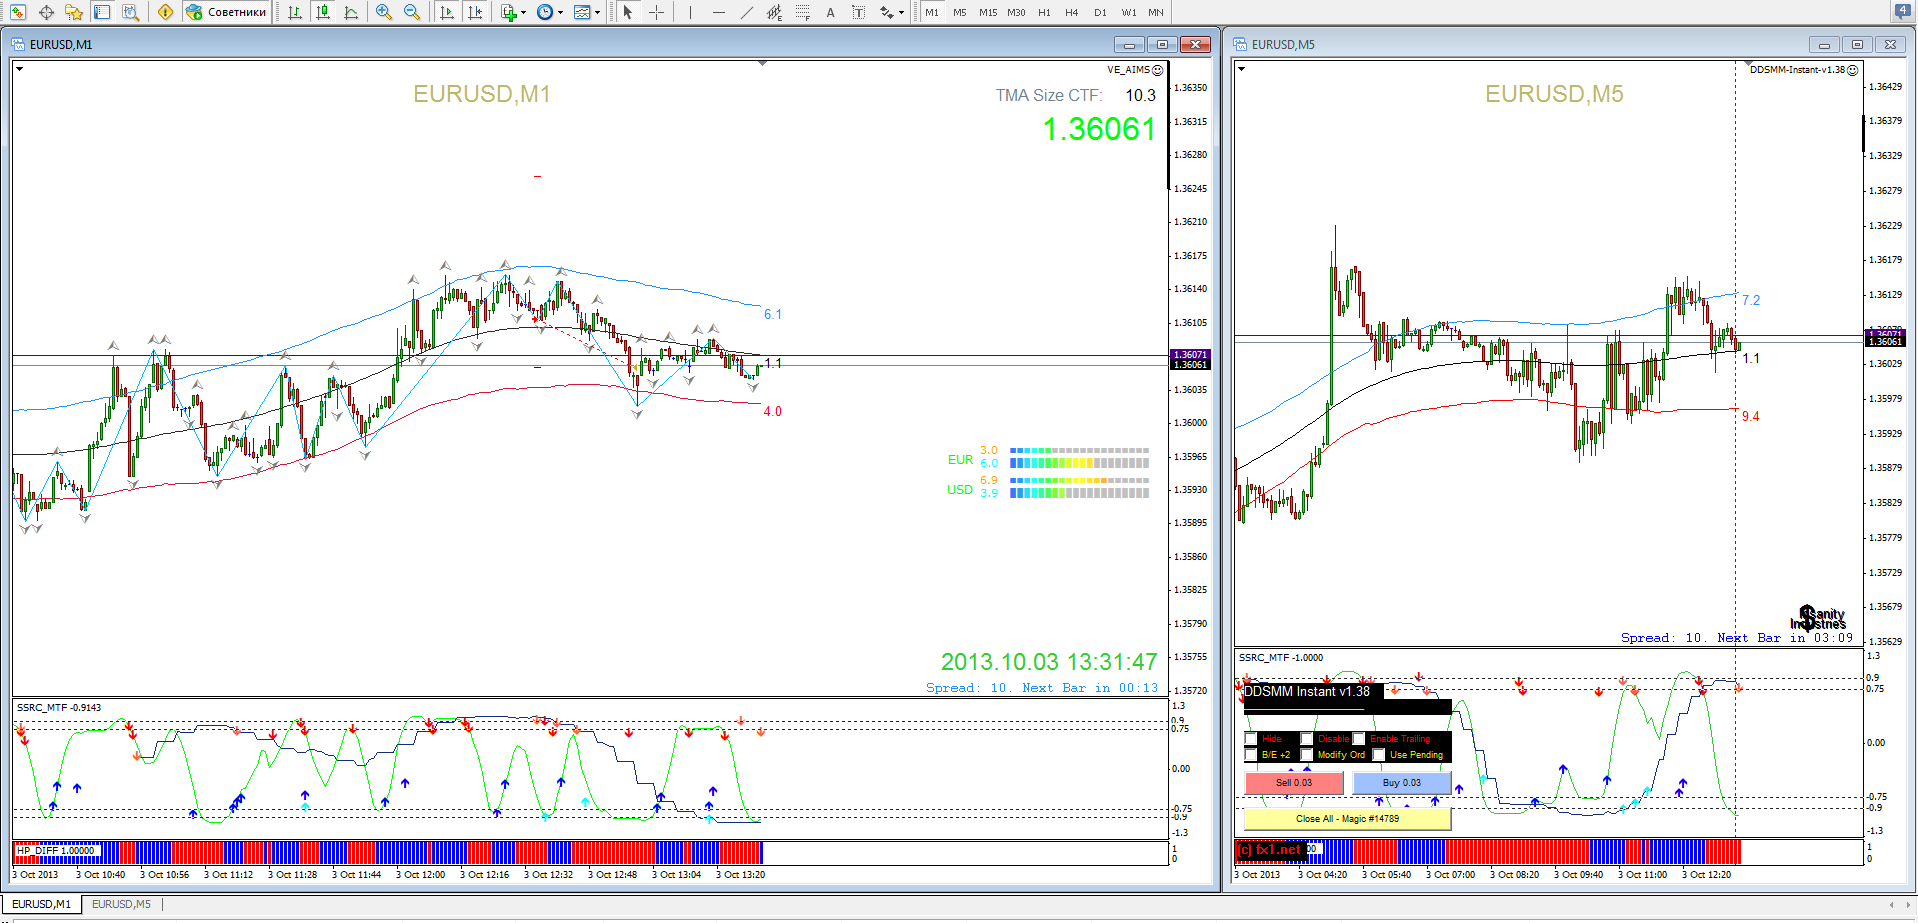
Task: Switch chart to bar chart style
Action: click(x=295, y=12)
